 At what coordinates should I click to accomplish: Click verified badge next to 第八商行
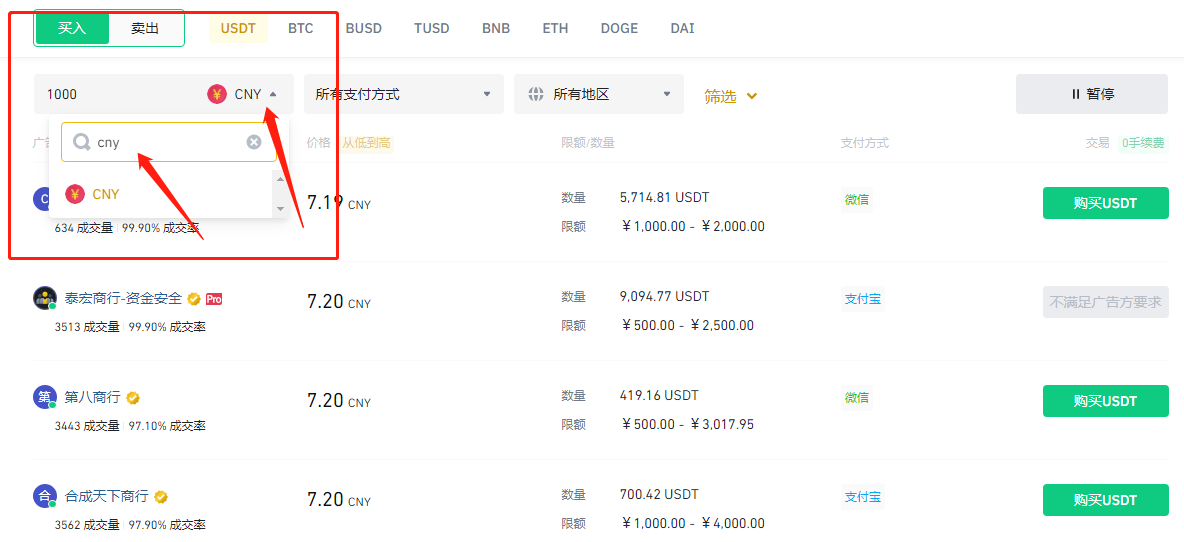click(133, 398)
